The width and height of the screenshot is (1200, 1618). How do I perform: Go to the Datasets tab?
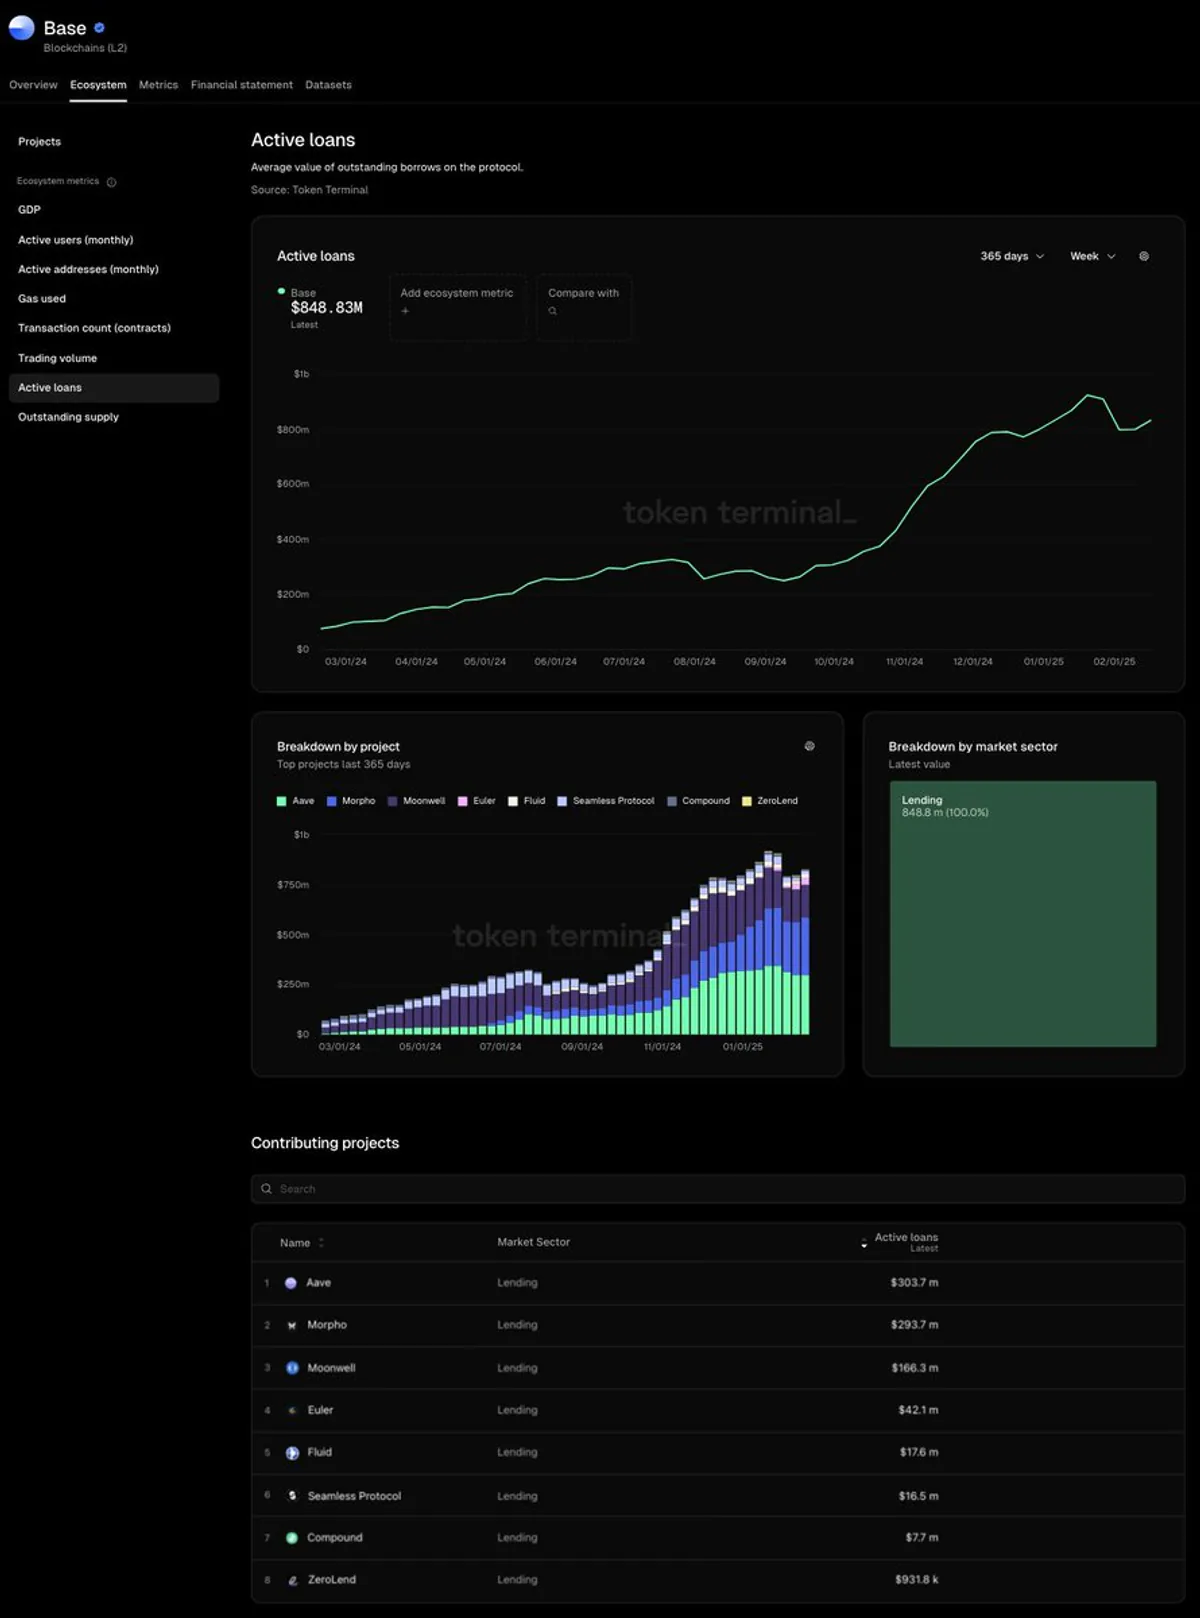coord(328,85)
